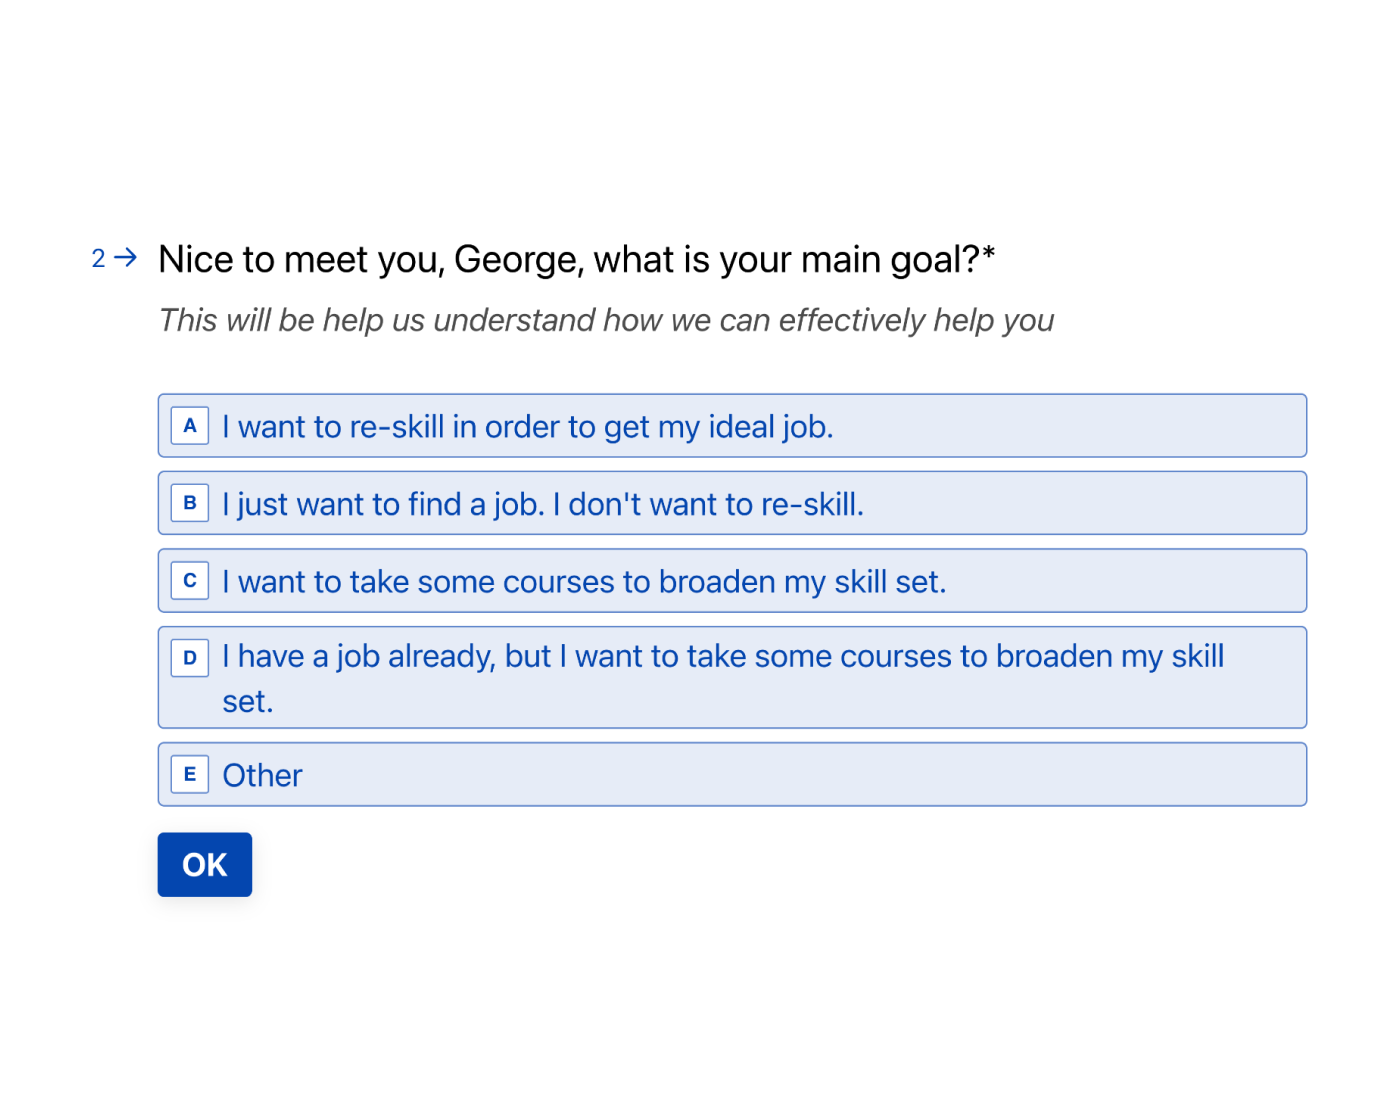1400x1120 pixels.
Task: Click the required asterisk after "goal?"
Action: pyautogui.click(x=989, y=254)
